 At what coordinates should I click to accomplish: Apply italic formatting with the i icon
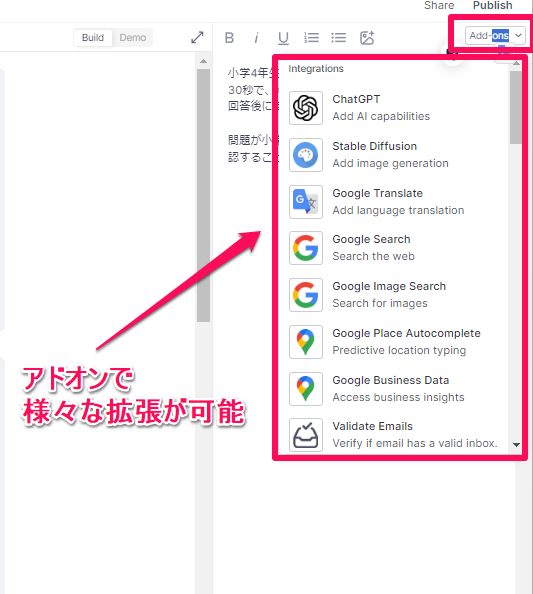click(256, 38)
